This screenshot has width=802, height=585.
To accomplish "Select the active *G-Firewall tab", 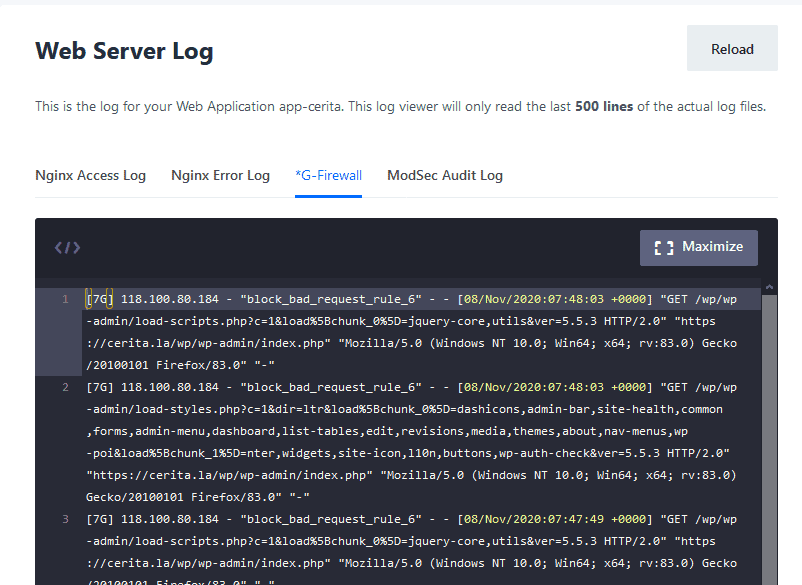I will 328,174.
